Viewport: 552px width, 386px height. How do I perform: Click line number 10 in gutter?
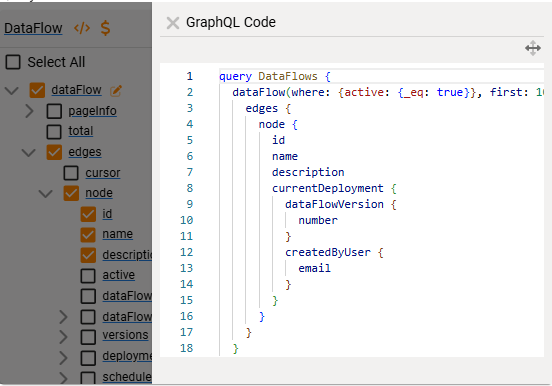click(x=187, y=220)
